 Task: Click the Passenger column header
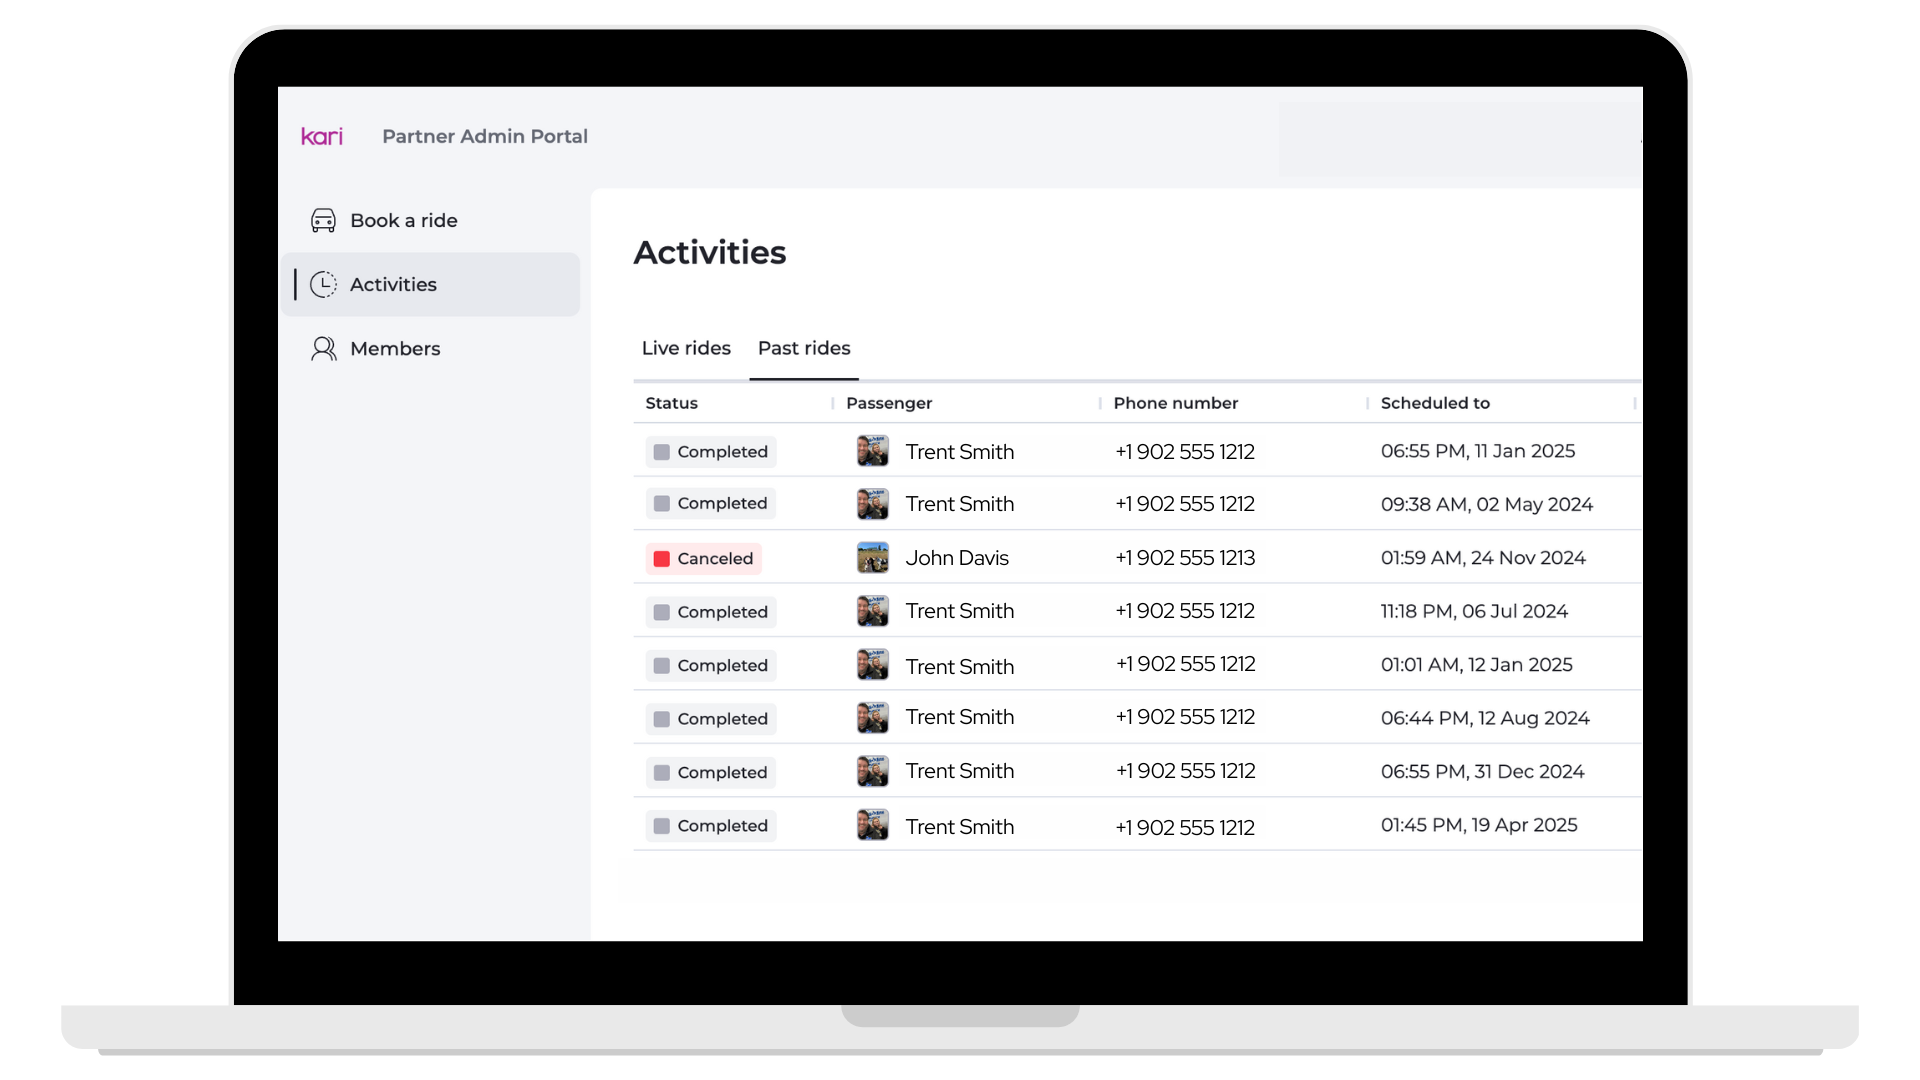(x=888, y=403)
